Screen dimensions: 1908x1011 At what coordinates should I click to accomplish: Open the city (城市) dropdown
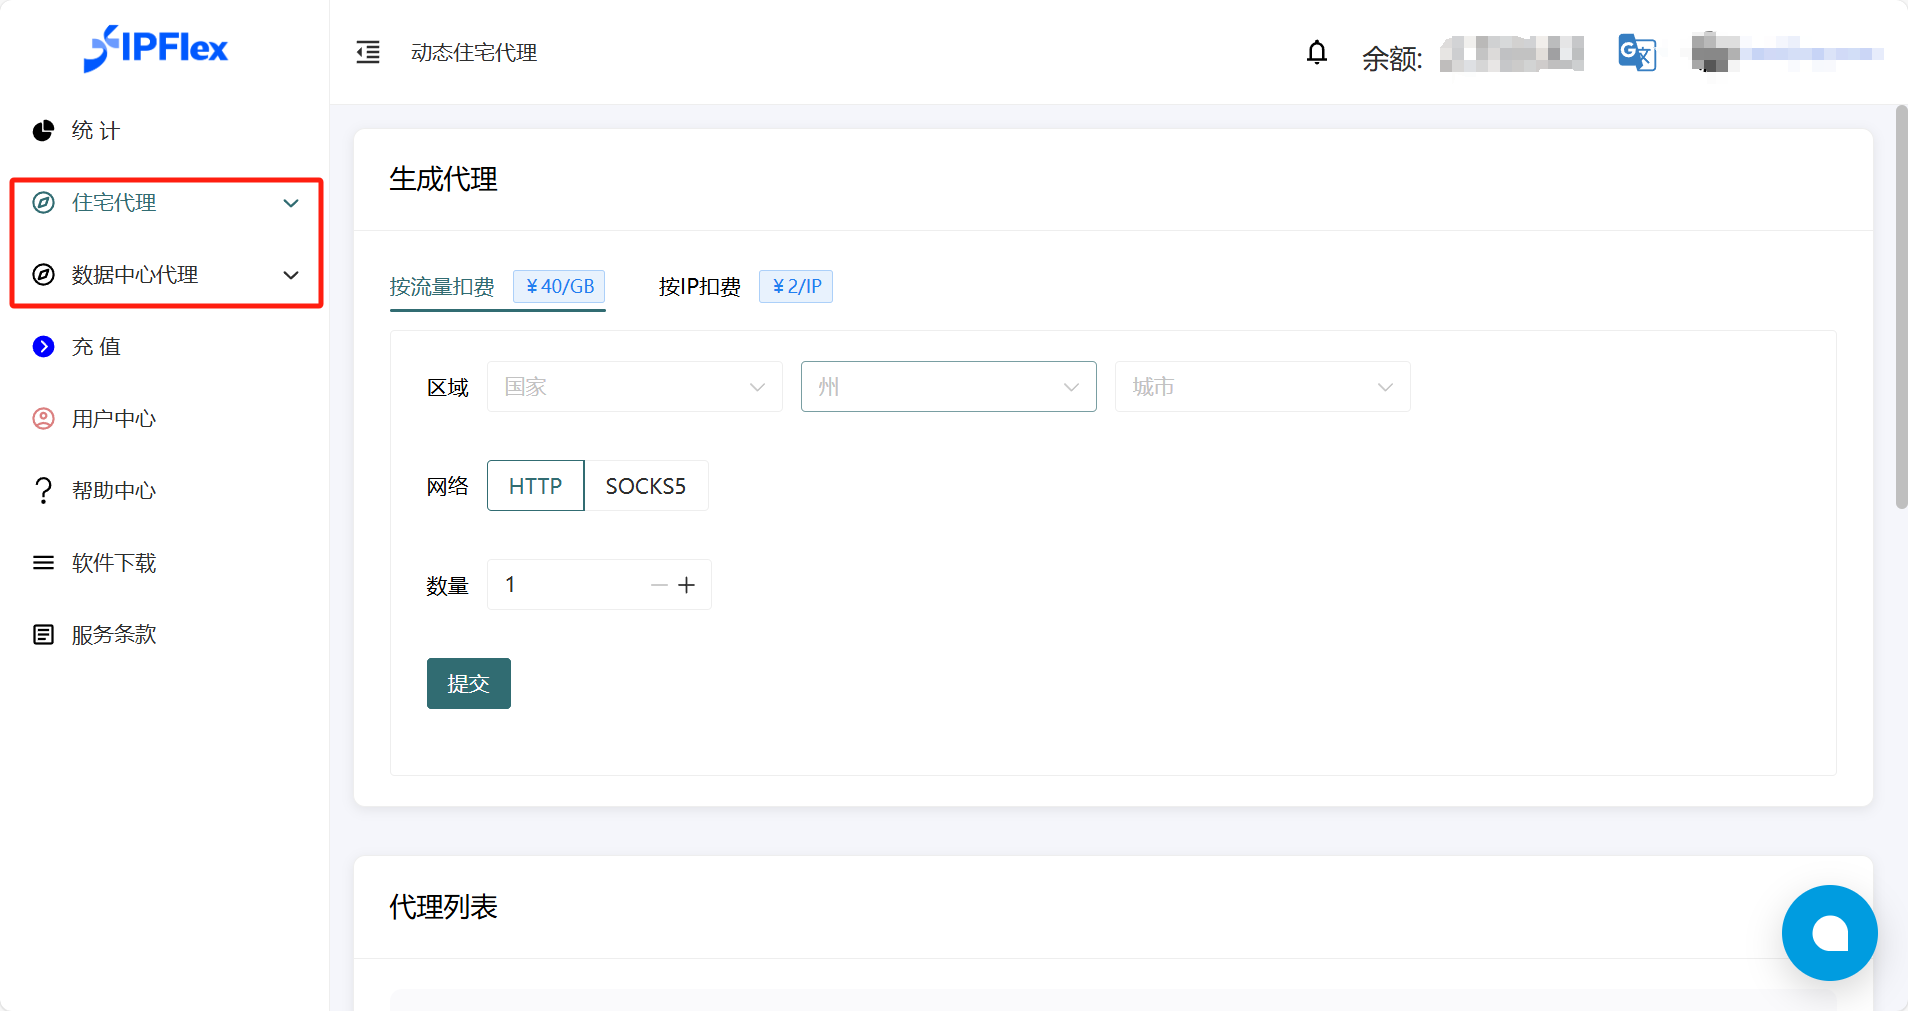pos(1262,387)
